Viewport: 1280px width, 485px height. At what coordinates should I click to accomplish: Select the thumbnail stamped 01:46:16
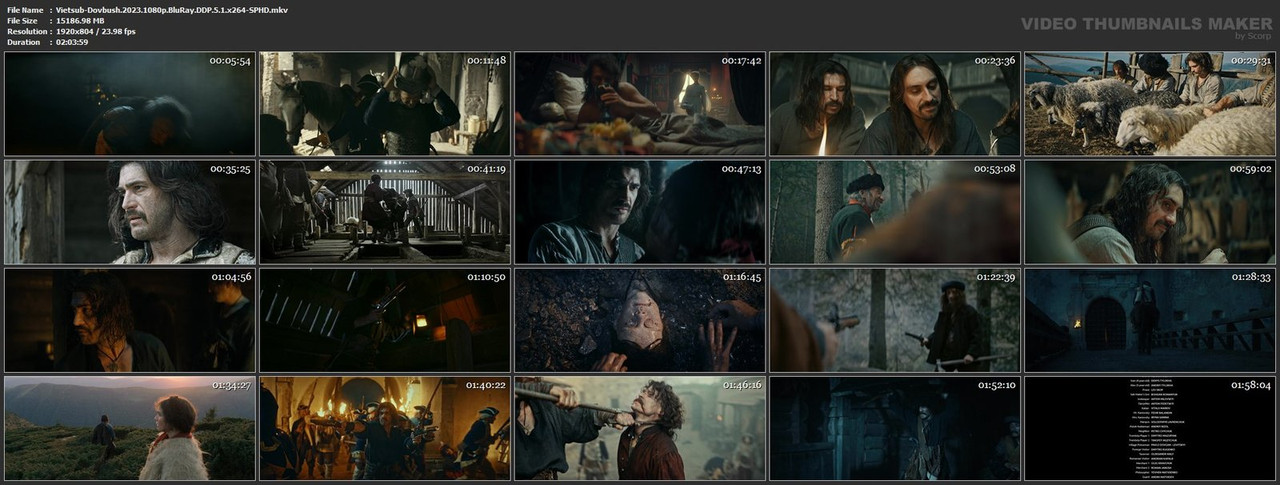pyautogui.click(x=640, y=428)
